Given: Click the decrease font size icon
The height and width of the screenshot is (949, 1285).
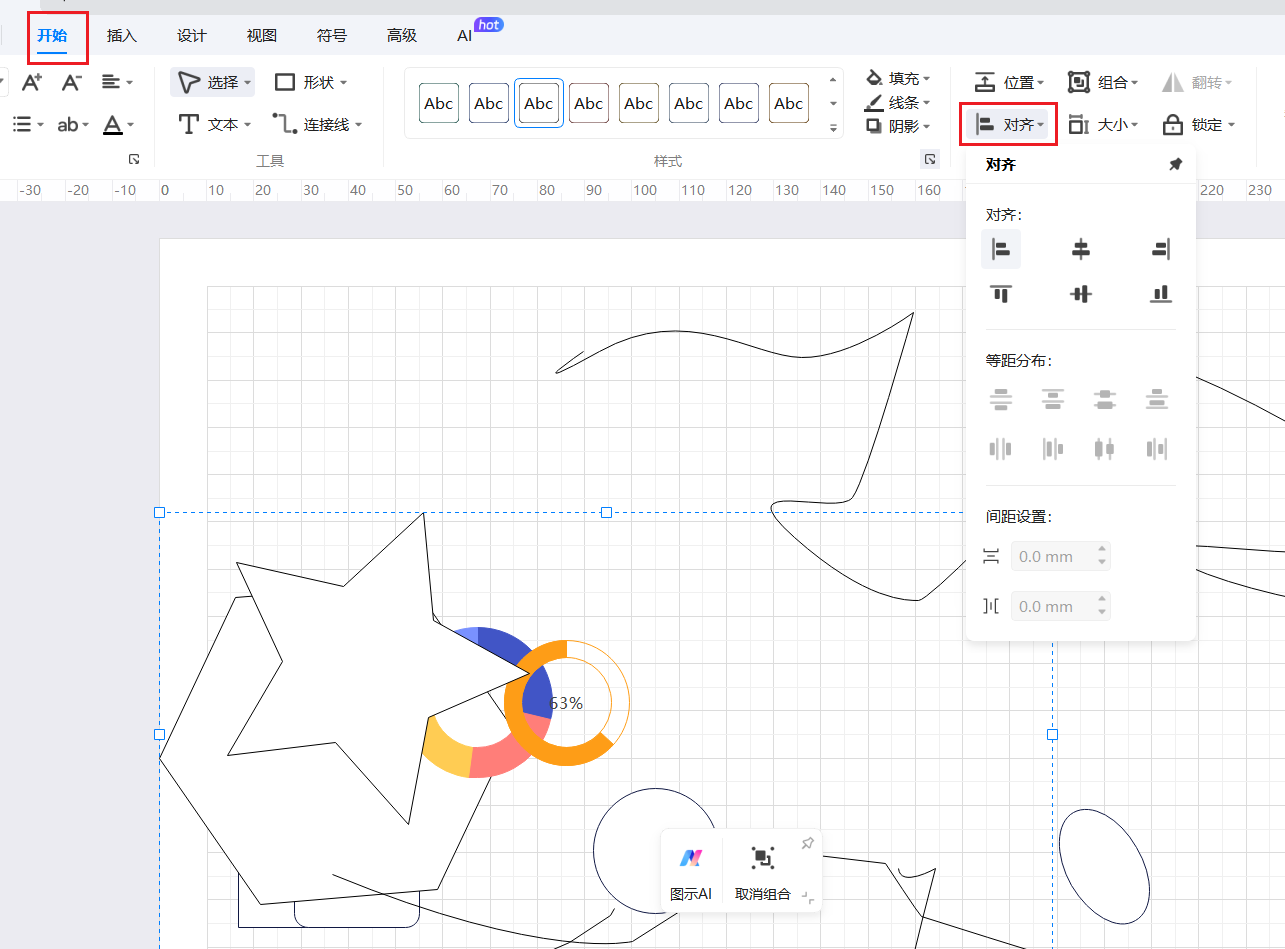Looking at the screenshot, I should pos(71,82).
